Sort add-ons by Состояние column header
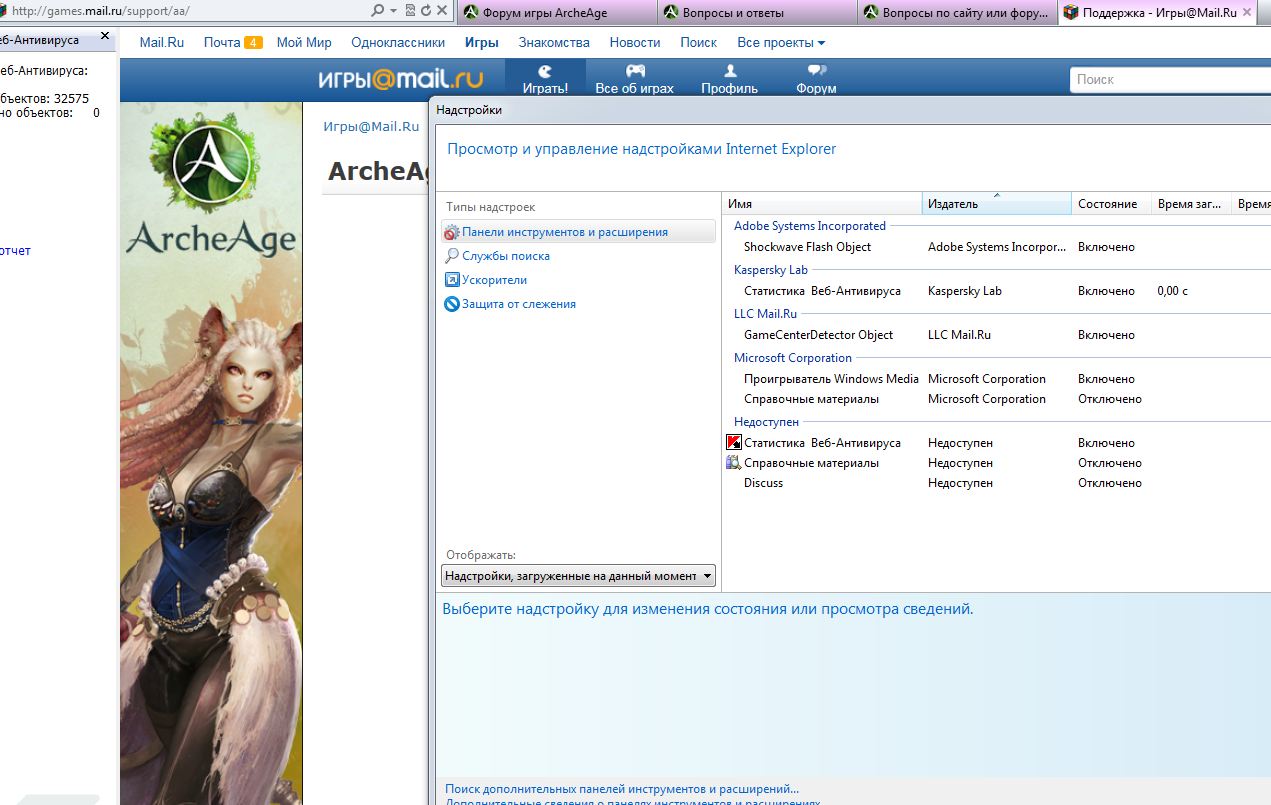The height and width of the screenshot is (805, 1271). coord(1111,204)
